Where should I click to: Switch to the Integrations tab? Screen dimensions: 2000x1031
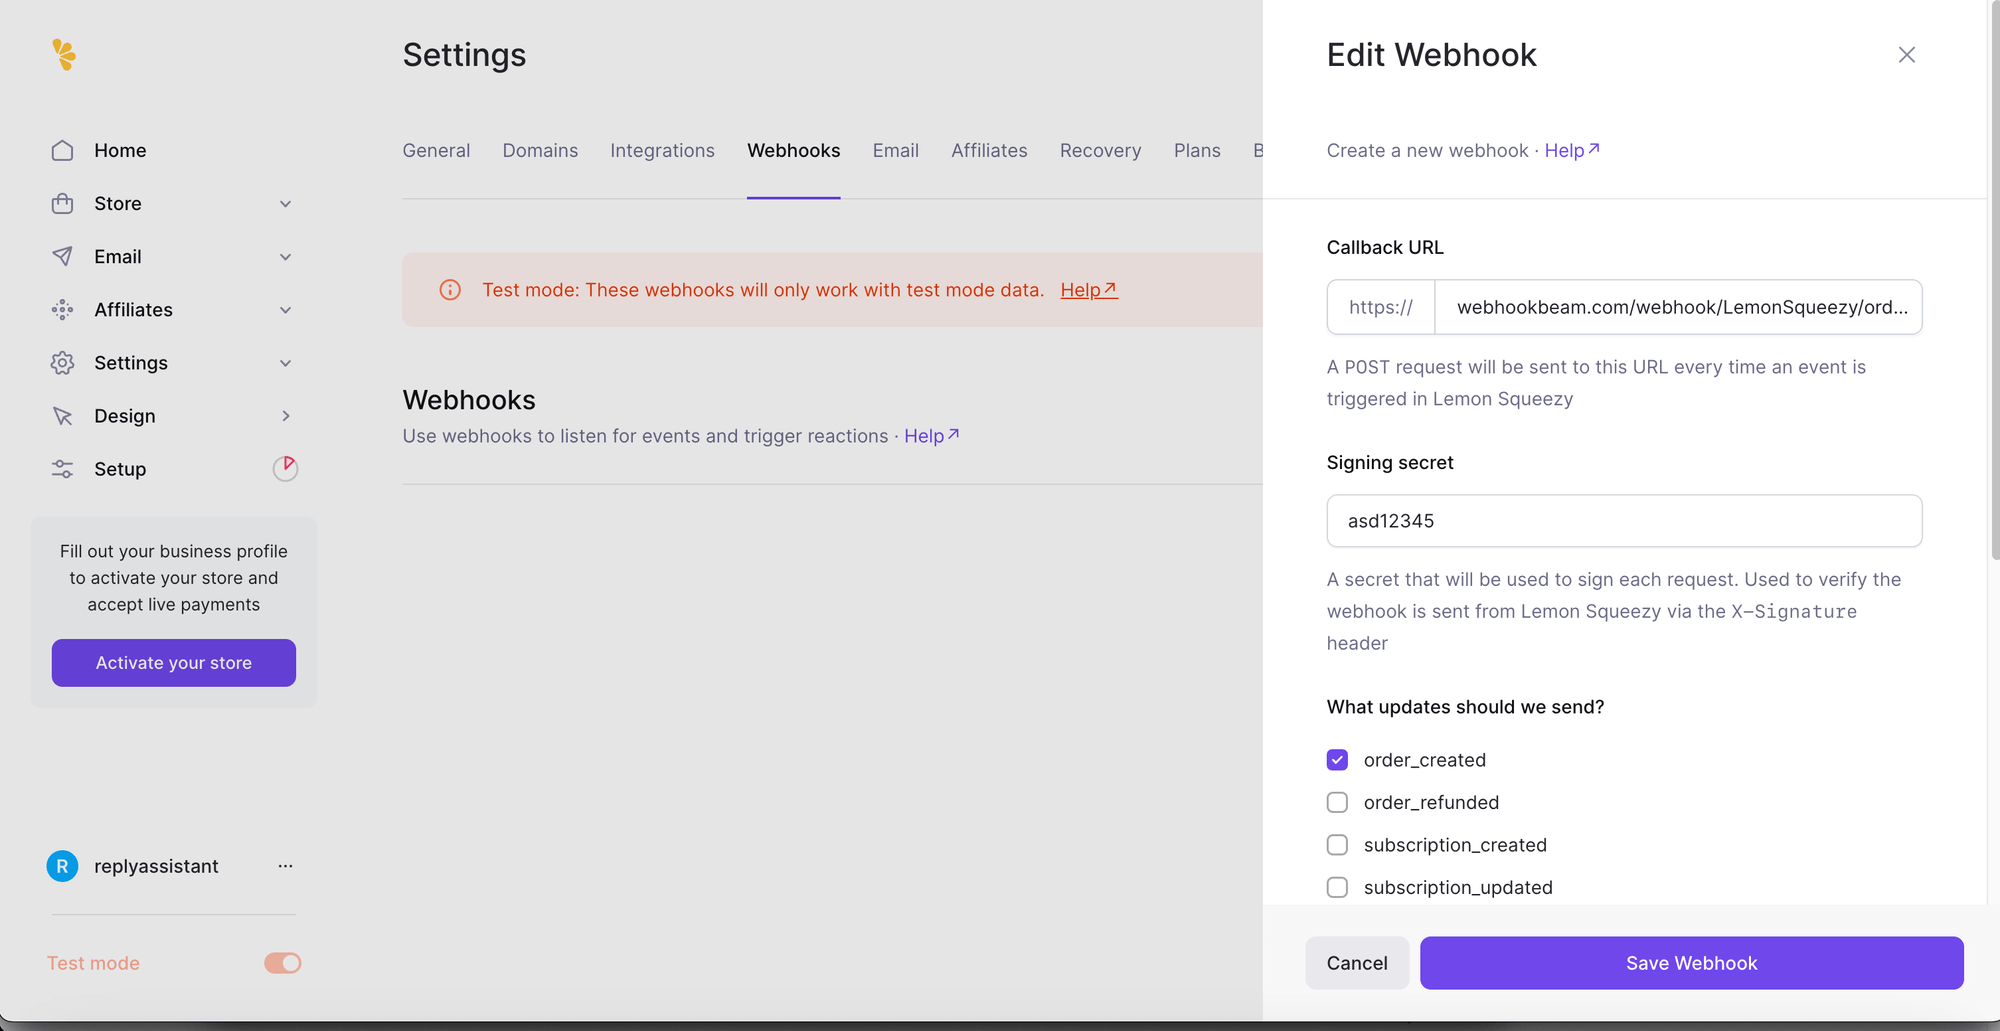[662, 150]
